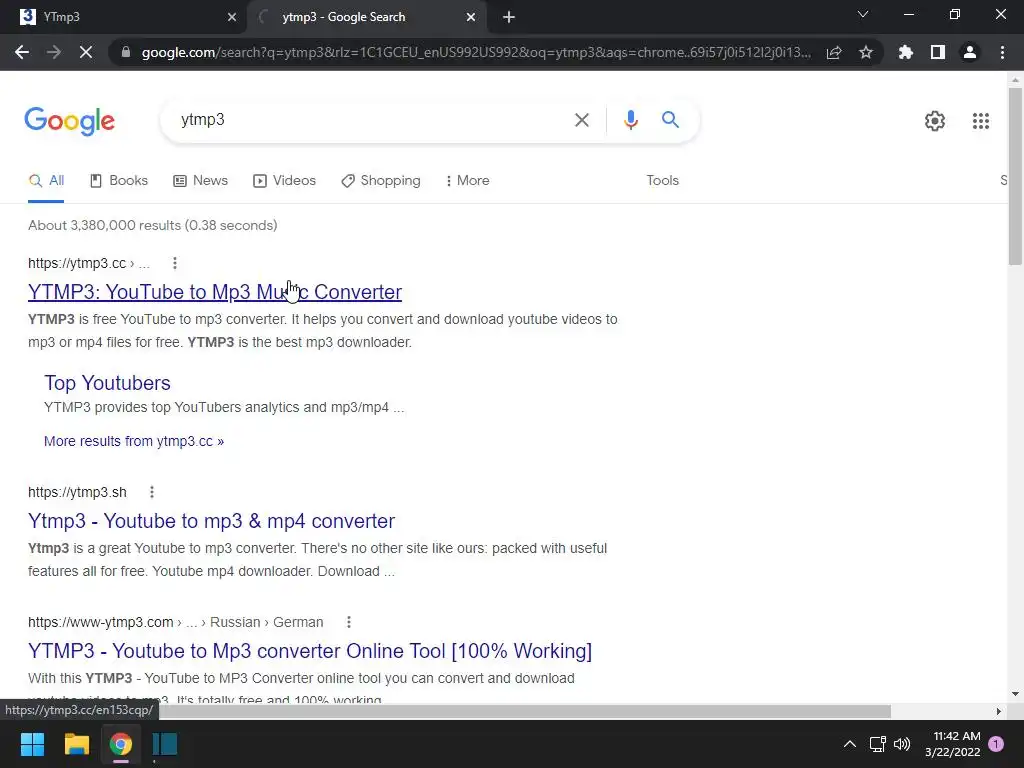Open options for ytmp3.sh result

(x=152, y=492)
